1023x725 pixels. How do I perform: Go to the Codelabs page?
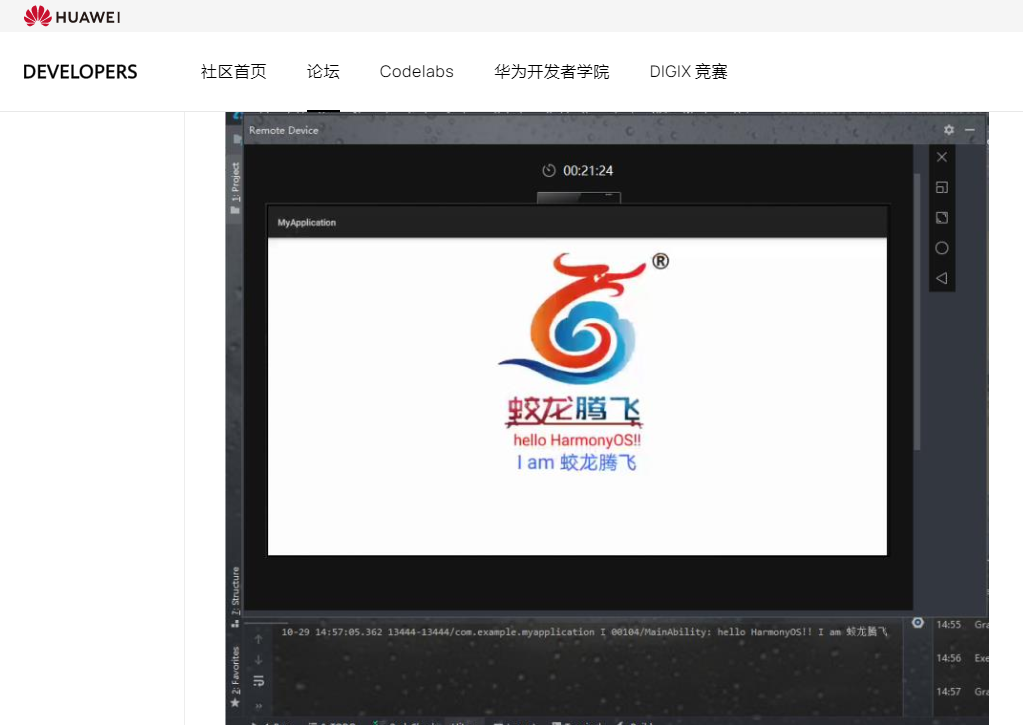416,72
